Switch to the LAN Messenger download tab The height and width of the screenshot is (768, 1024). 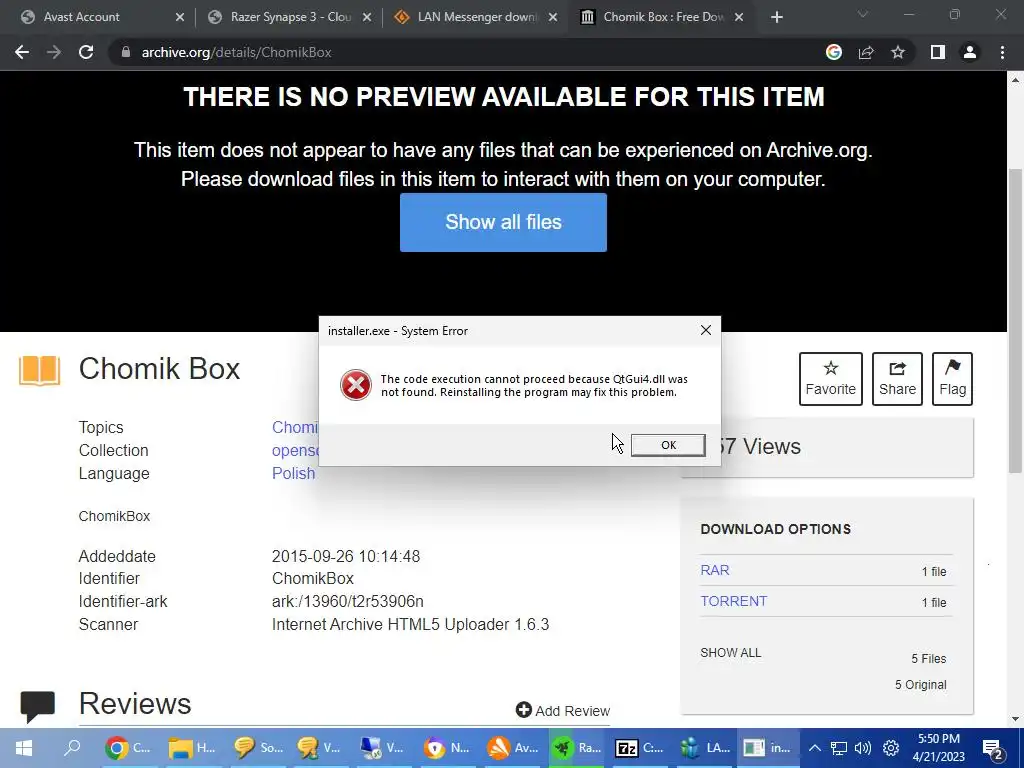pos(477,17)
